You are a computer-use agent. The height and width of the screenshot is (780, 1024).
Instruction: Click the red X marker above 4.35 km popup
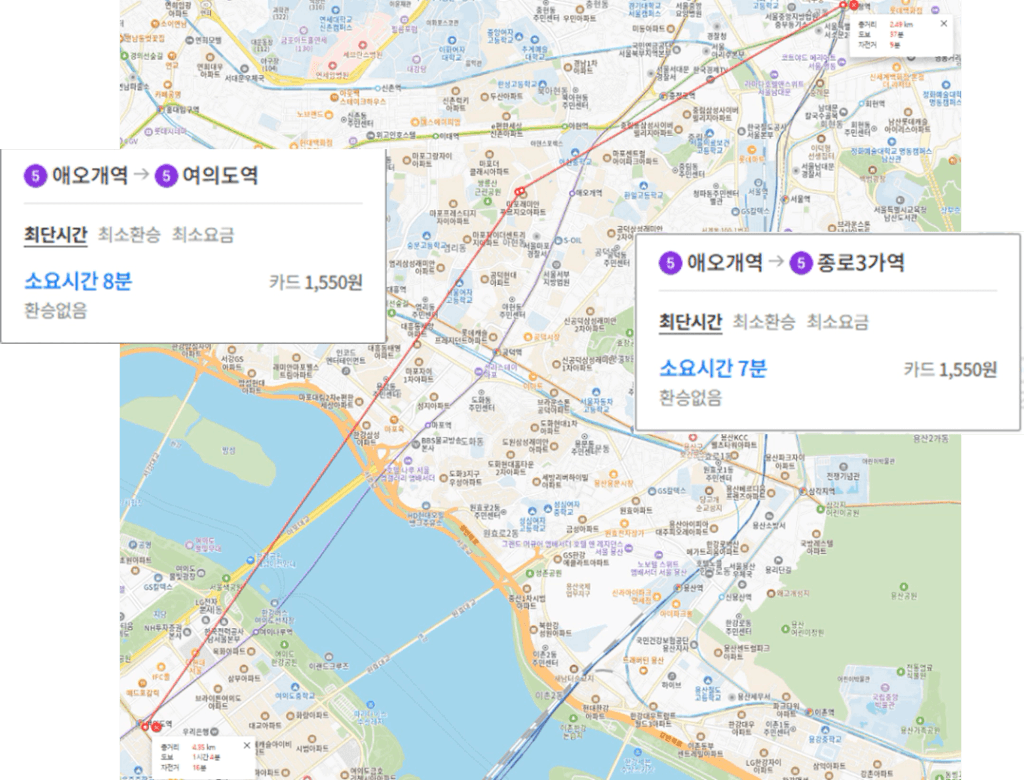pyautogui.click(x=156, y=726)
